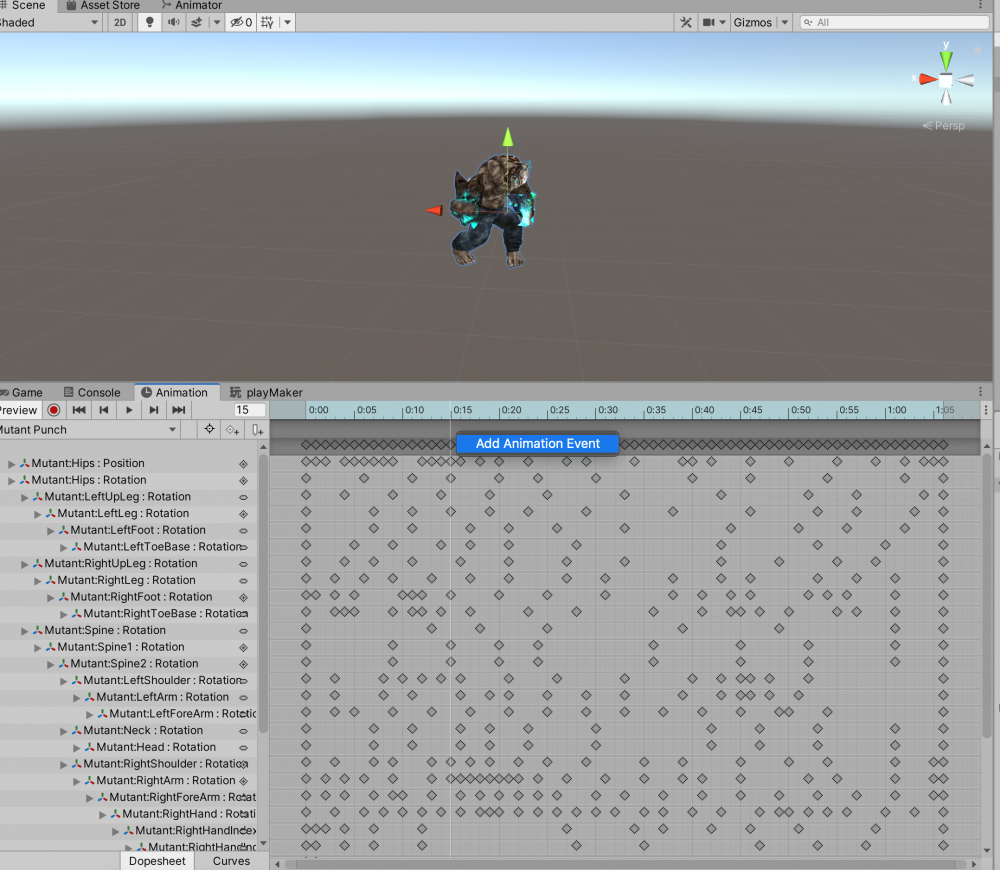
Task: Toggle Persp projection label
Action: pyautogui.click(x=944, y=126)
